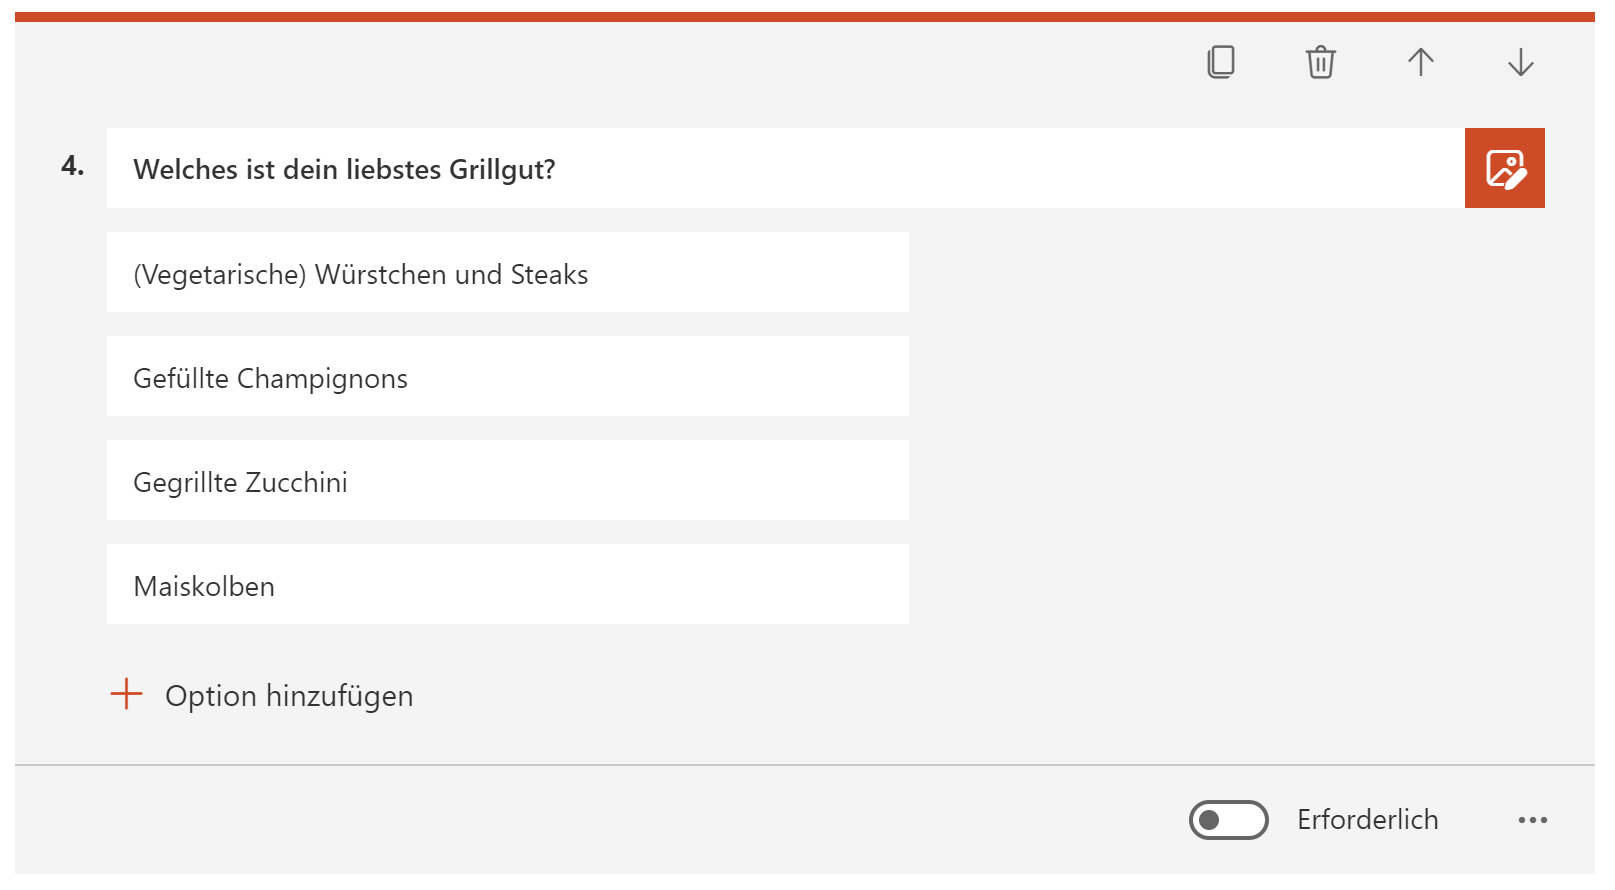
Task: Move question up with arrow icon
Action: tap(1421, 62)
